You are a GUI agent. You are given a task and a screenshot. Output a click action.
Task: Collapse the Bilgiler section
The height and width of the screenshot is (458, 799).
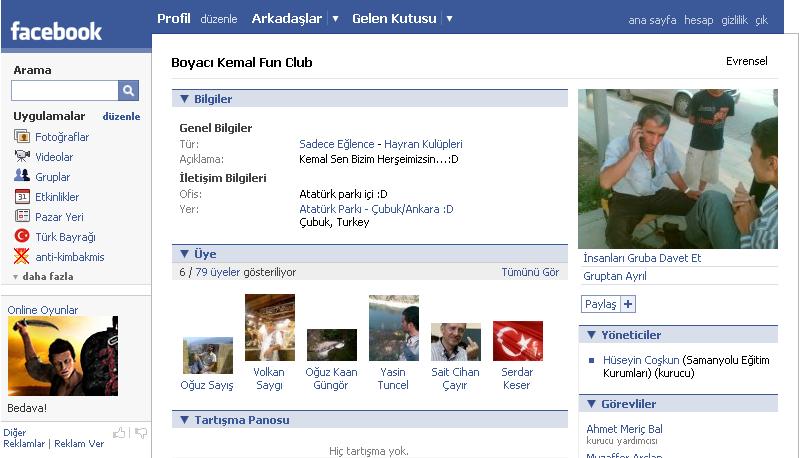tap(184, 99)
